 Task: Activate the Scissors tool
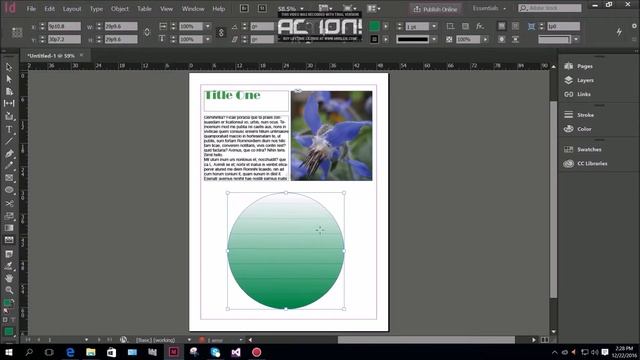(x=9, y=203)
